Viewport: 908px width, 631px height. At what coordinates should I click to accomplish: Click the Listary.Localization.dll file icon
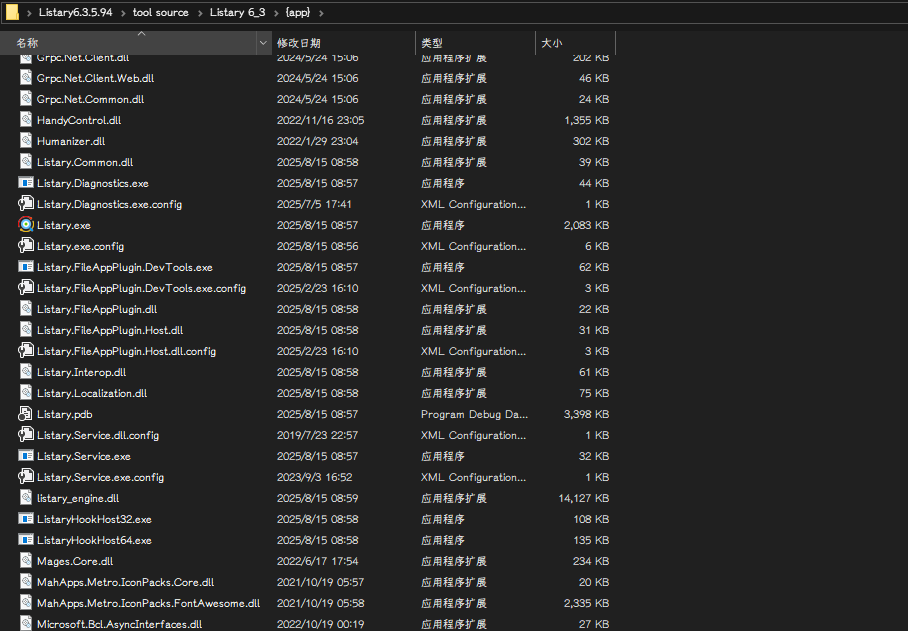pyautogui.click(x=26, y=392)
